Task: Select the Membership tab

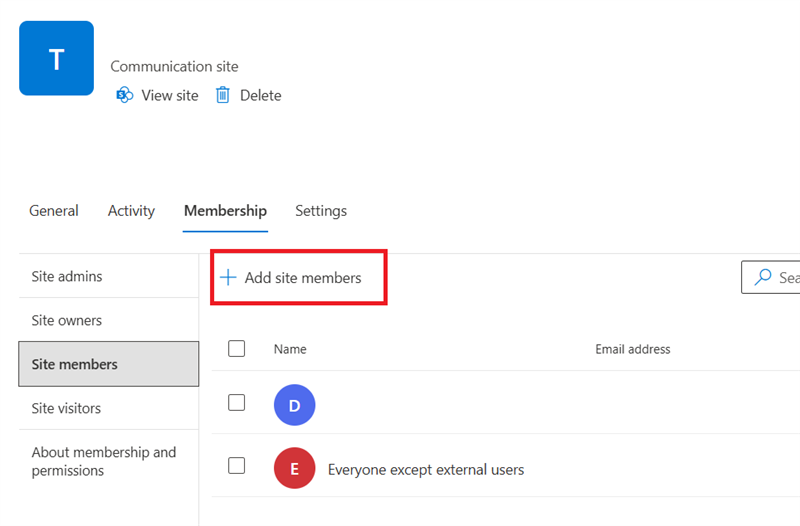Action: 225,211
